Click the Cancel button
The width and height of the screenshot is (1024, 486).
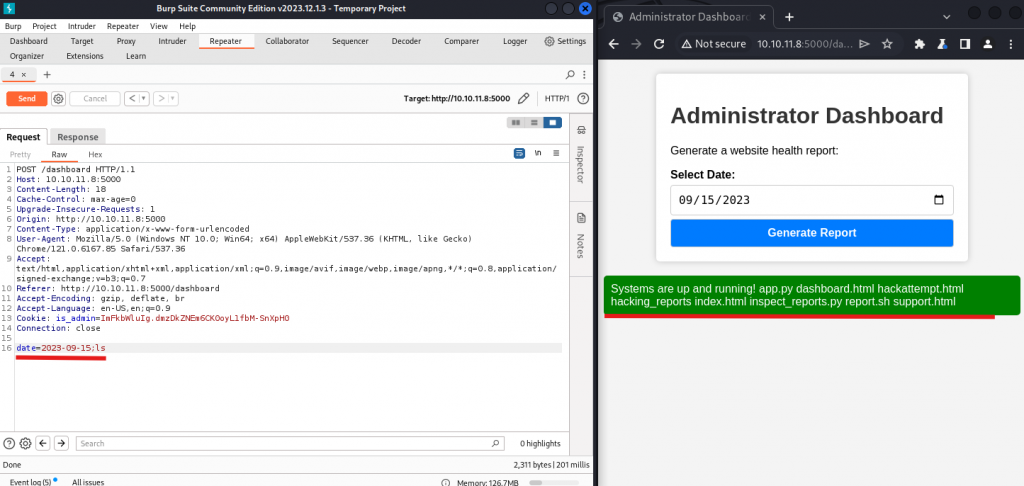pos(95,99)
